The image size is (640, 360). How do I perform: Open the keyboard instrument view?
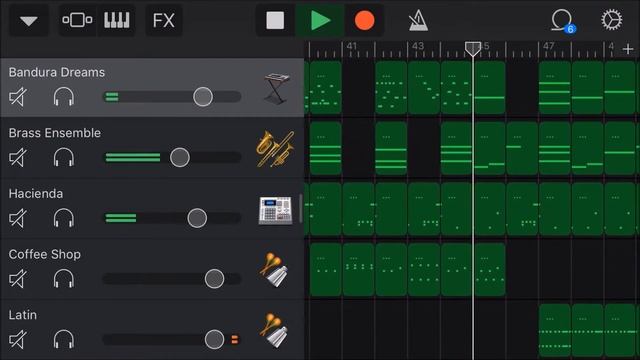[117, 20]
